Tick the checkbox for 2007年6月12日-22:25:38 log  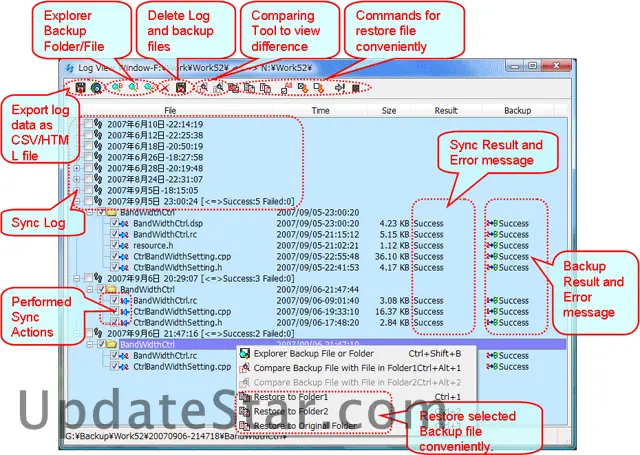pyautogui.click(x=89, y=135)
